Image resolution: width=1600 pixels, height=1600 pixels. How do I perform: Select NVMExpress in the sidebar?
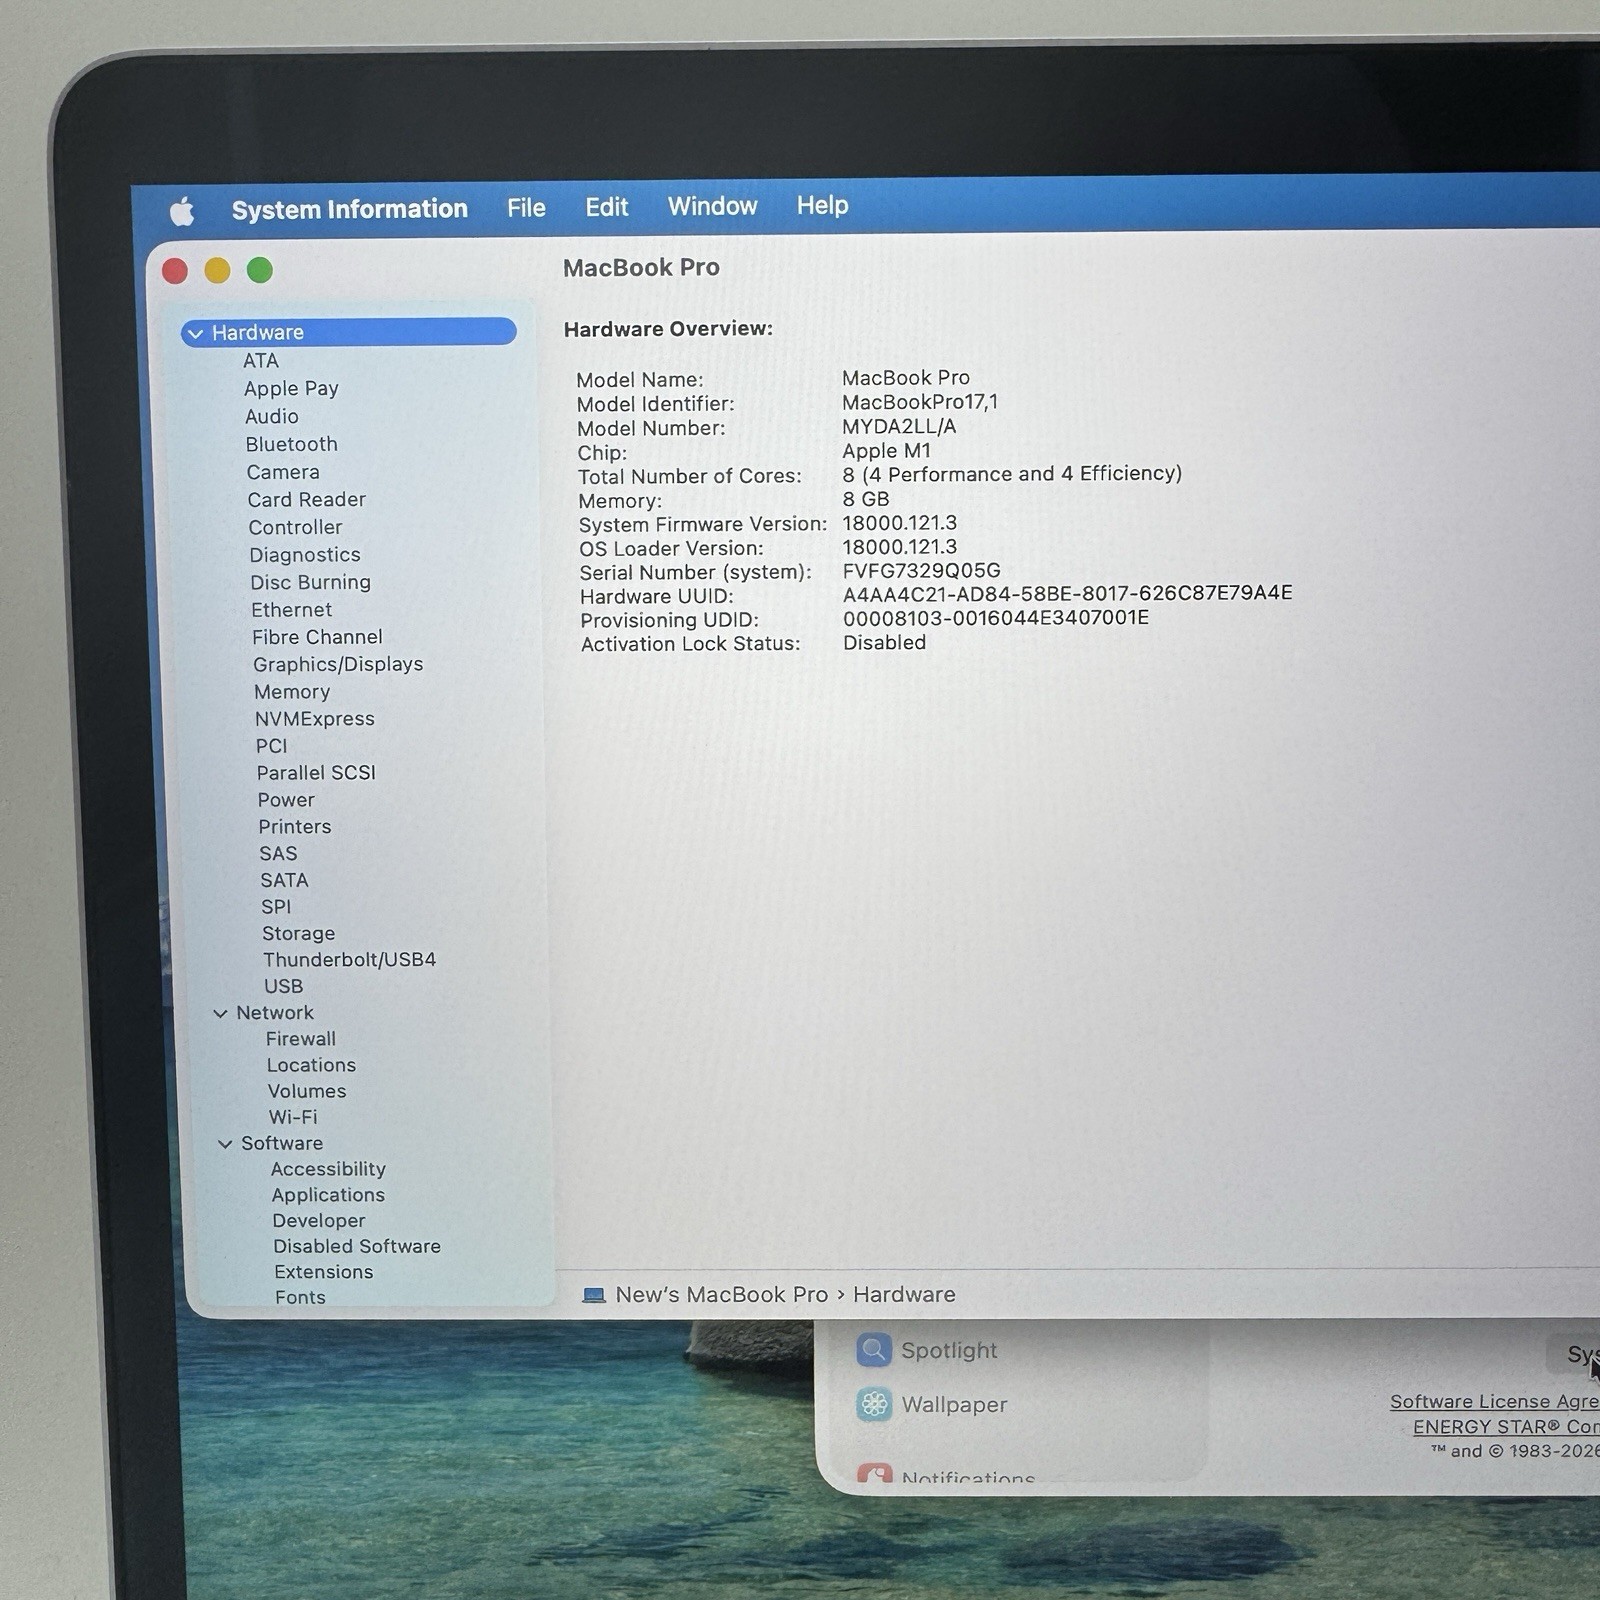(x=315, y=719)
